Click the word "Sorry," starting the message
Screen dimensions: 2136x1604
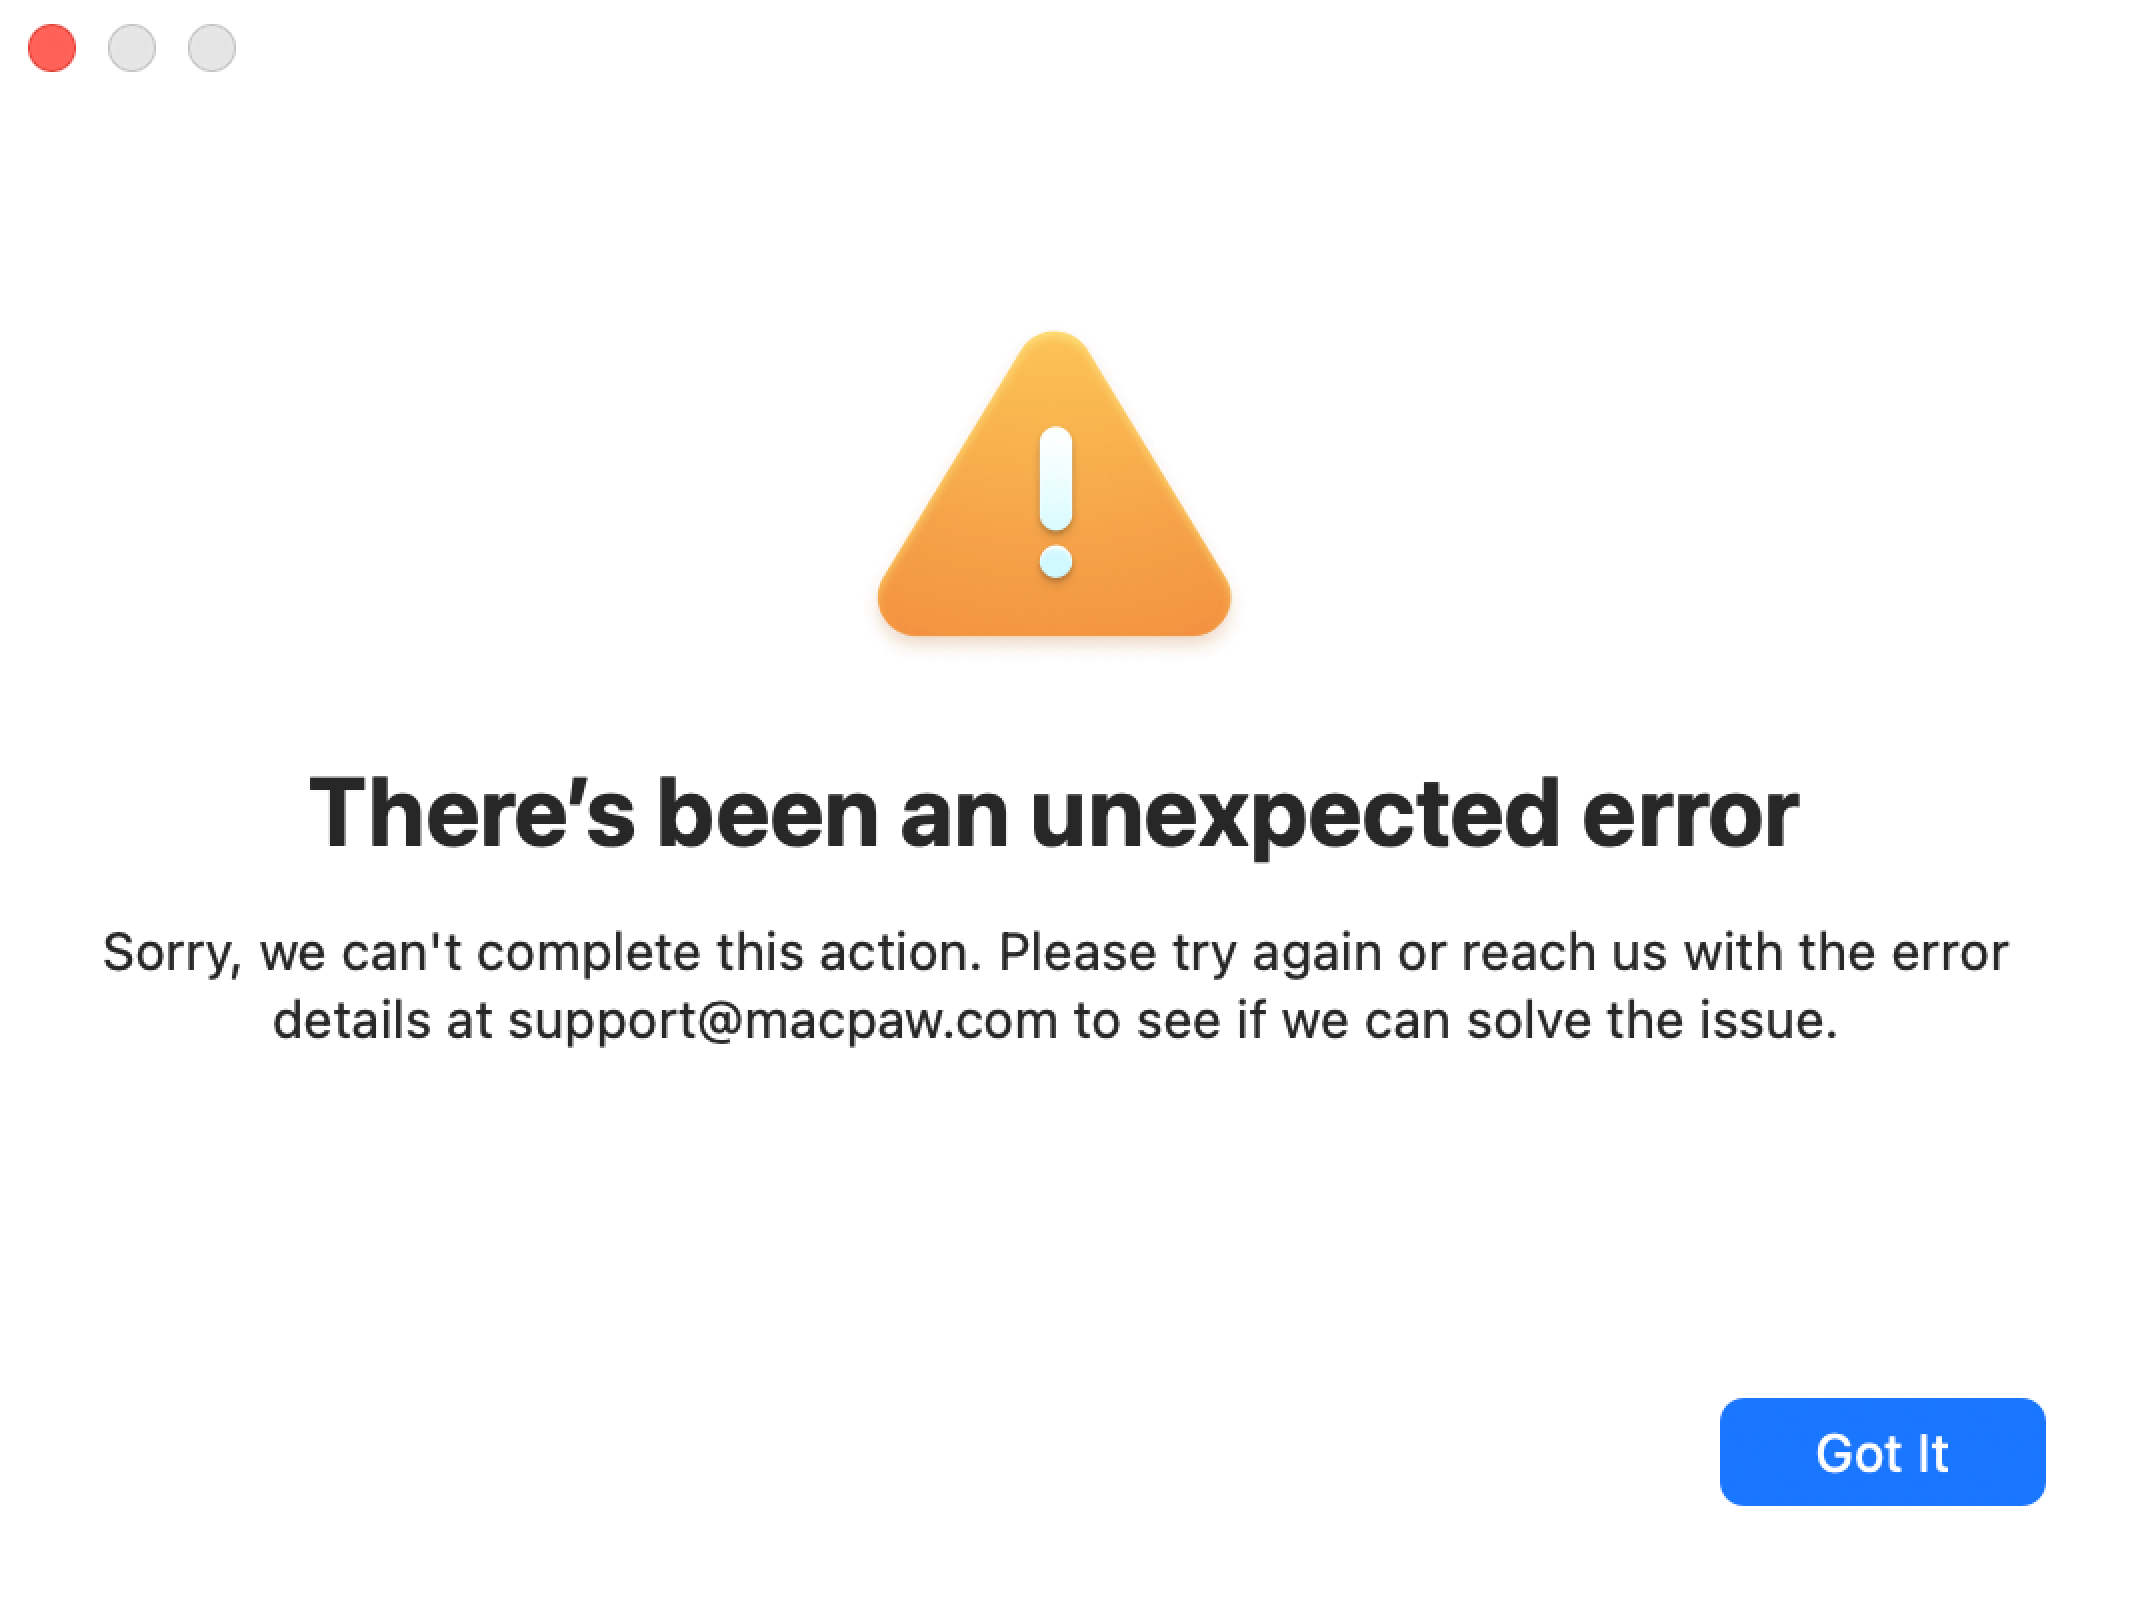coord(172,953)
